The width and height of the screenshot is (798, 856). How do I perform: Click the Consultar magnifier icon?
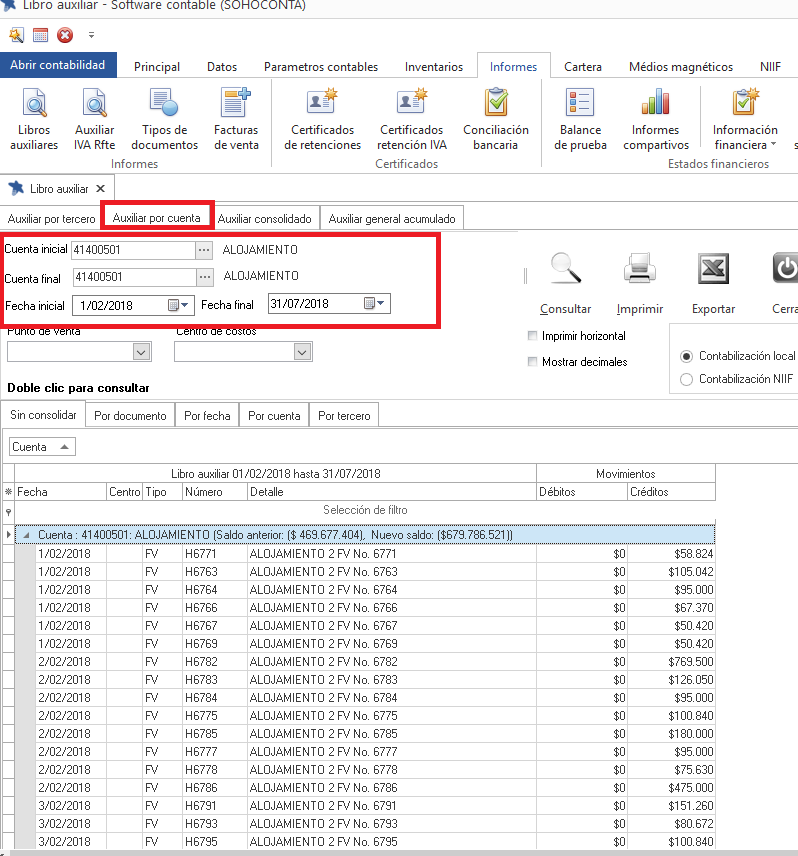click(566, 269)
